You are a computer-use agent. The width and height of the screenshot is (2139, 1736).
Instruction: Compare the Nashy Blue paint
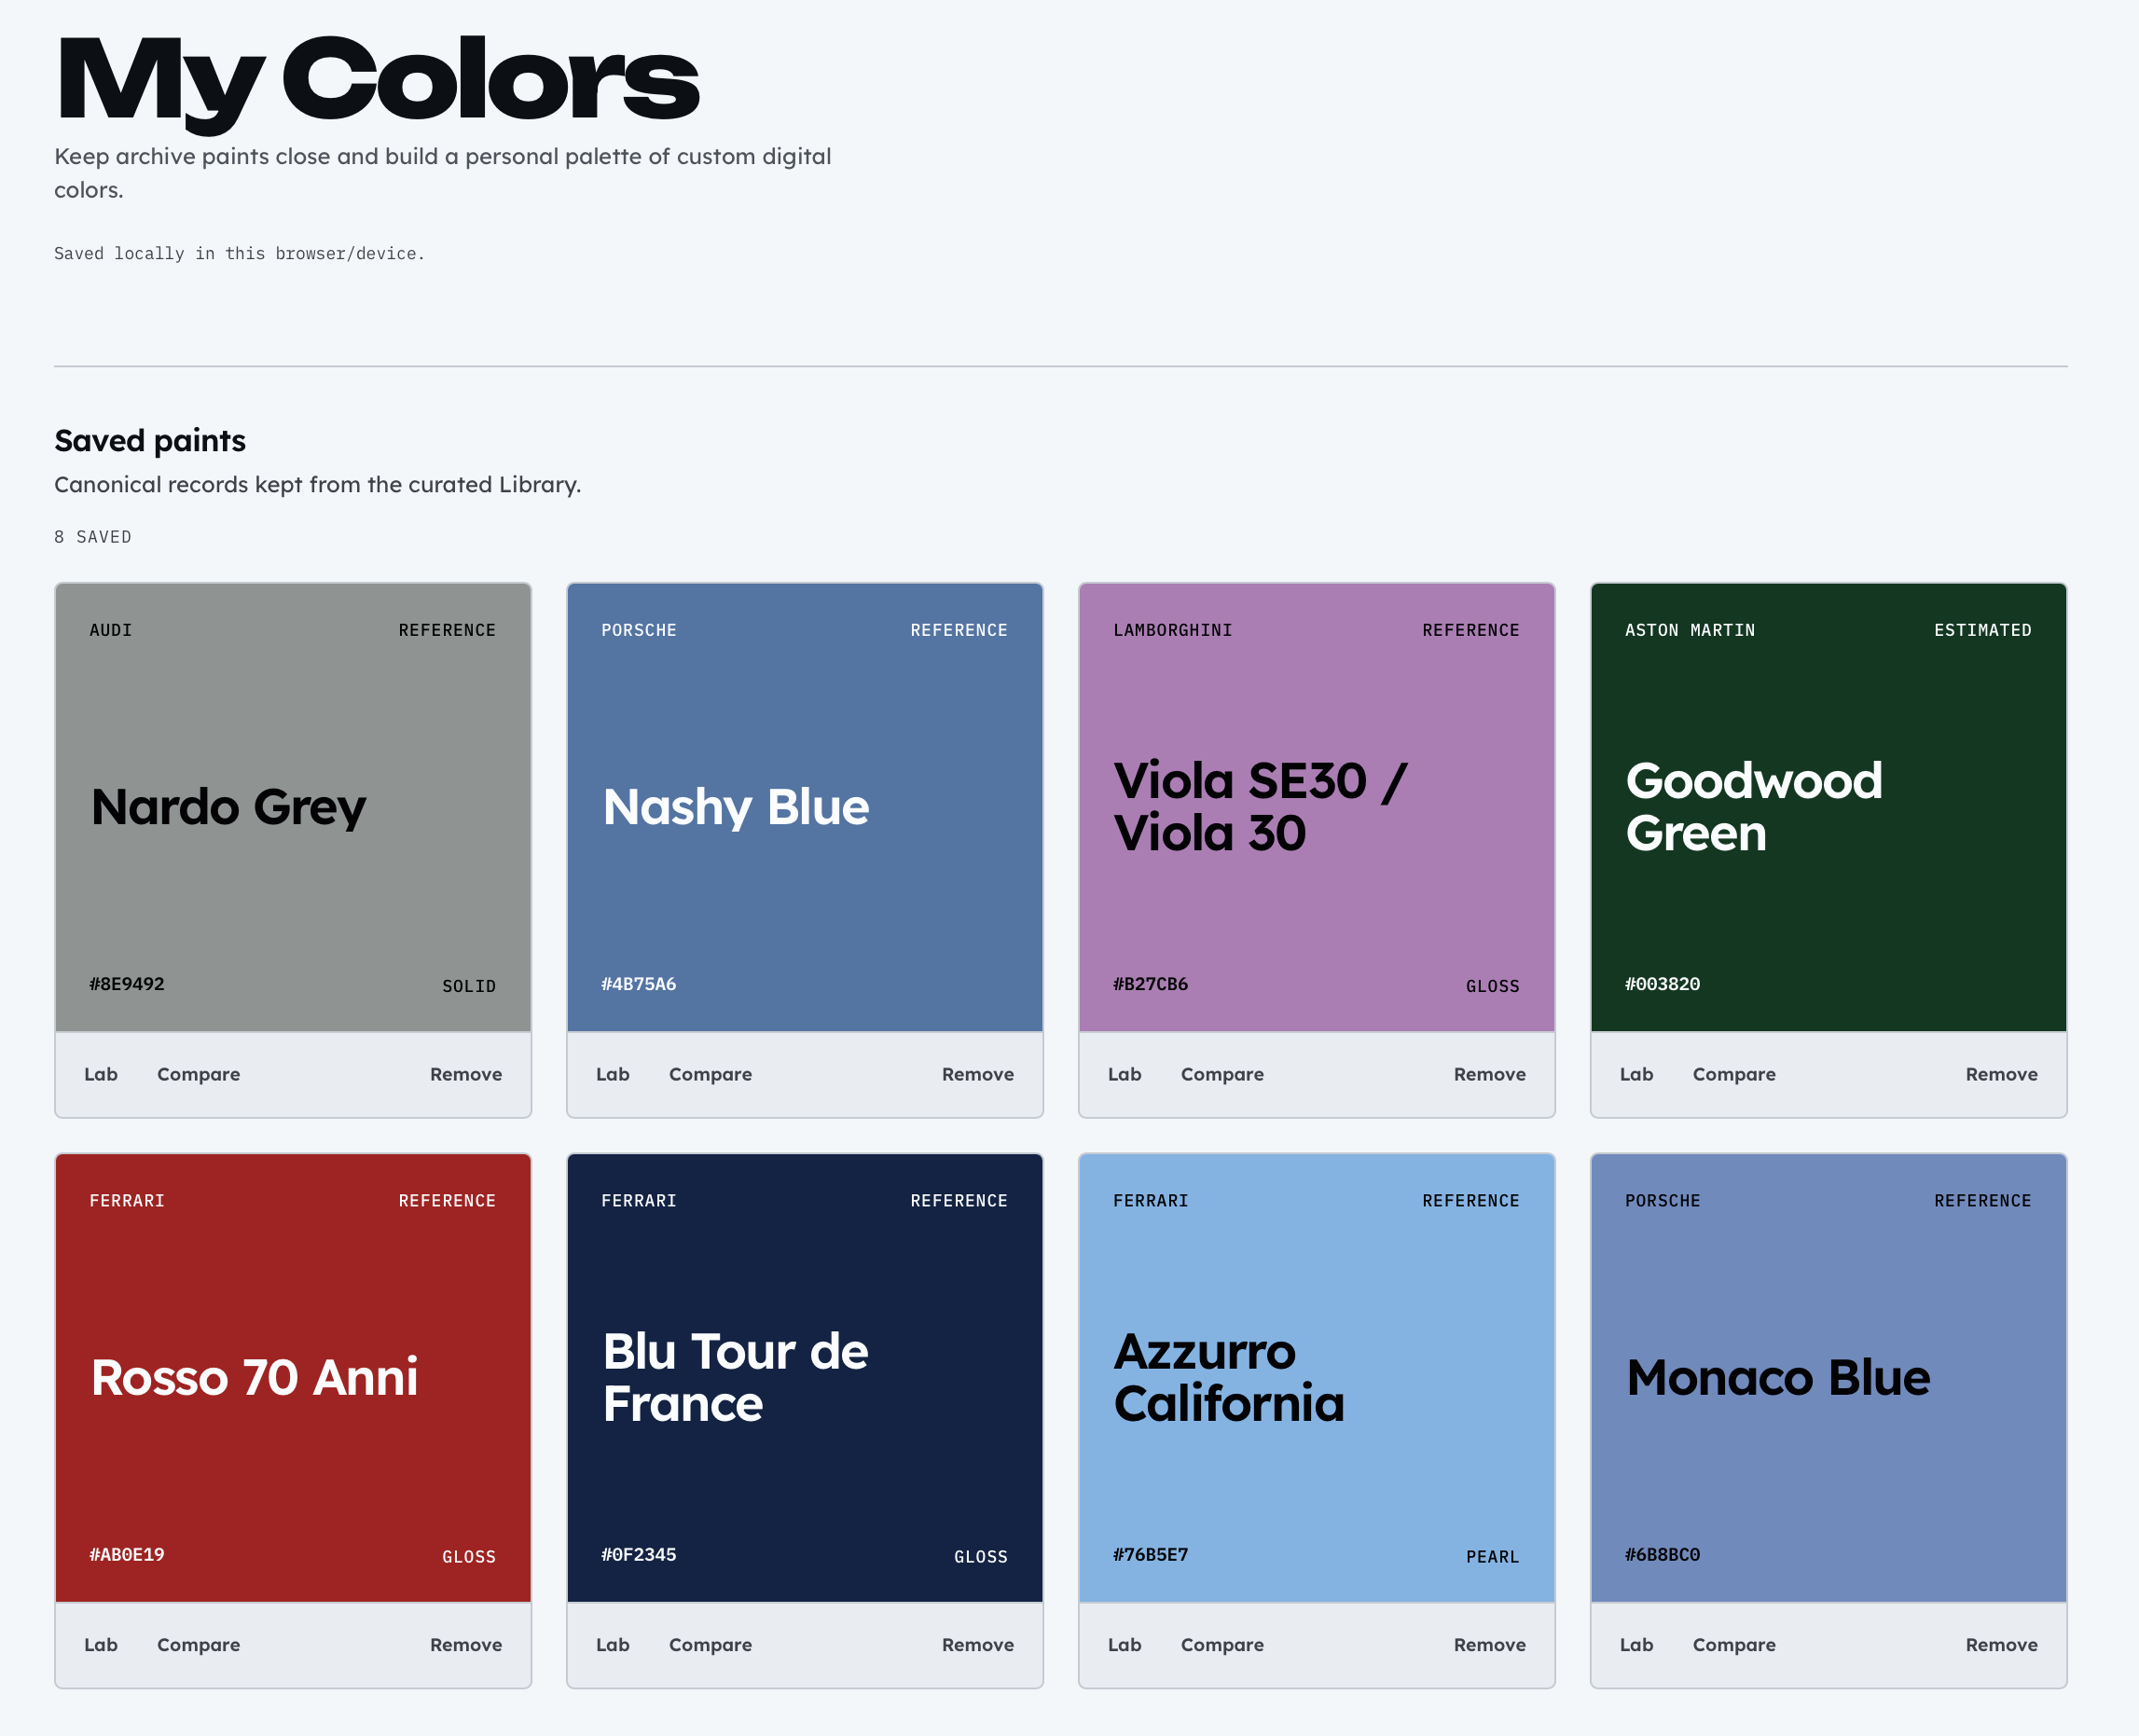pyautogui.click(x=710, y=1074)
